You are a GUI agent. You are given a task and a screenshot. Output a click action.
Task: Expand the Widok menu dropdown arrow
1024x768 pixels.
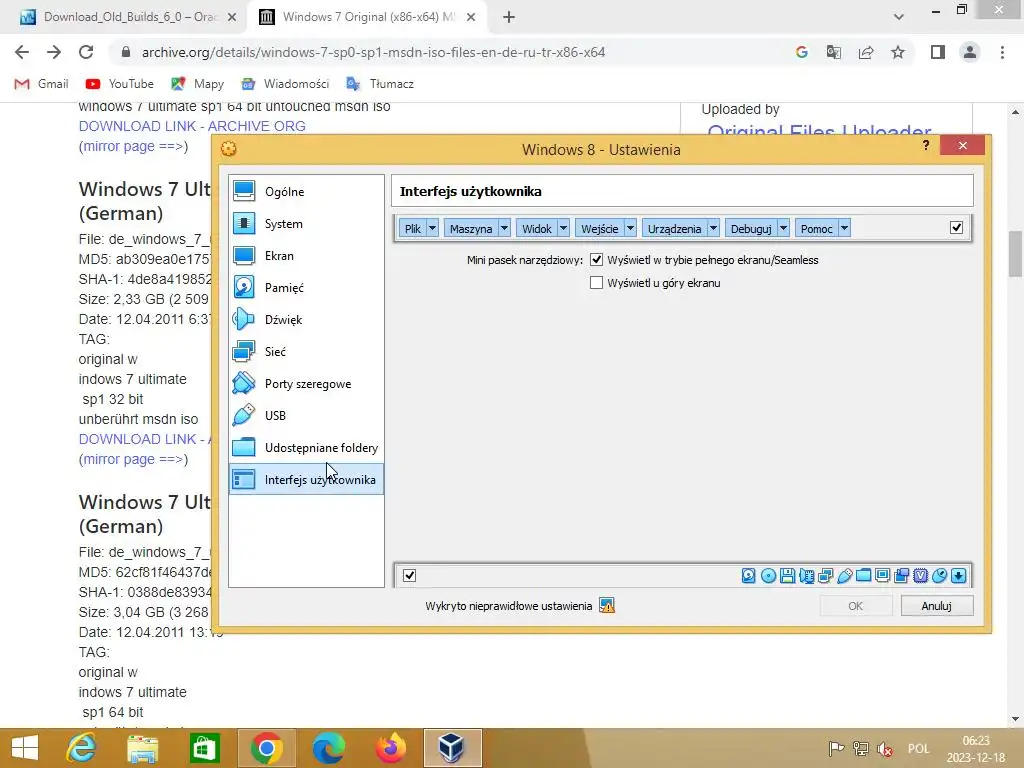(564, 229)
